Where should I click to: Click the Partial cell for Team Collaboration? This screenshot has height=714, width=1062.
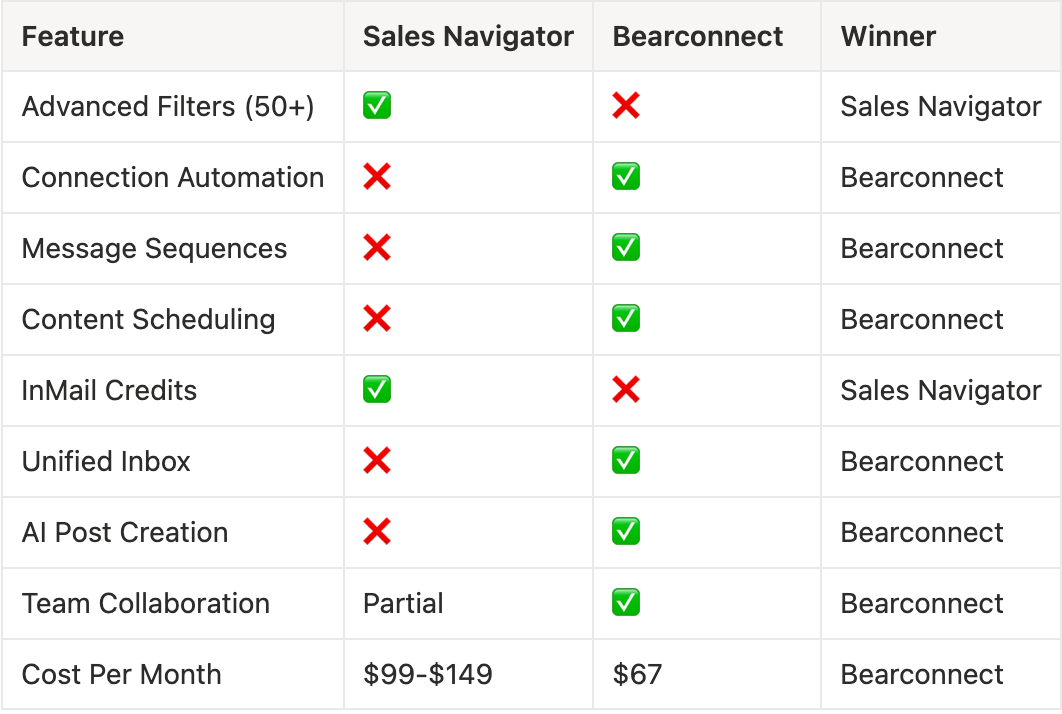(403, 603)
